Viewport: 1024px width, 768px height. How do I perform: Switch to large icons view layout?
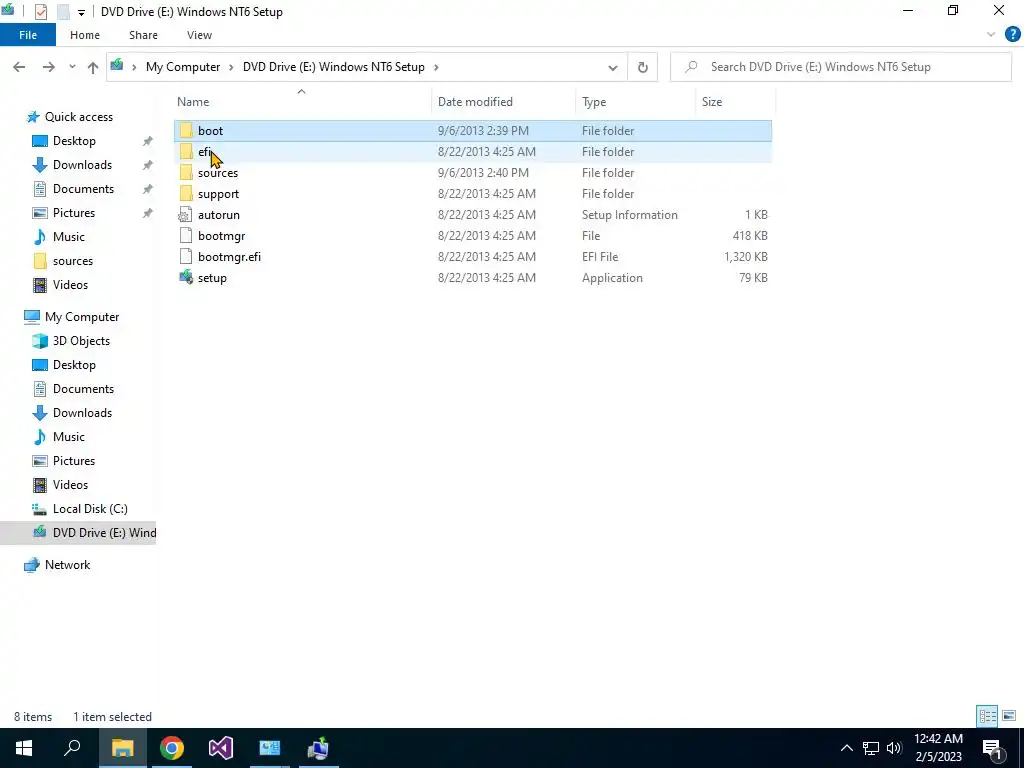tap(1009, 716)
